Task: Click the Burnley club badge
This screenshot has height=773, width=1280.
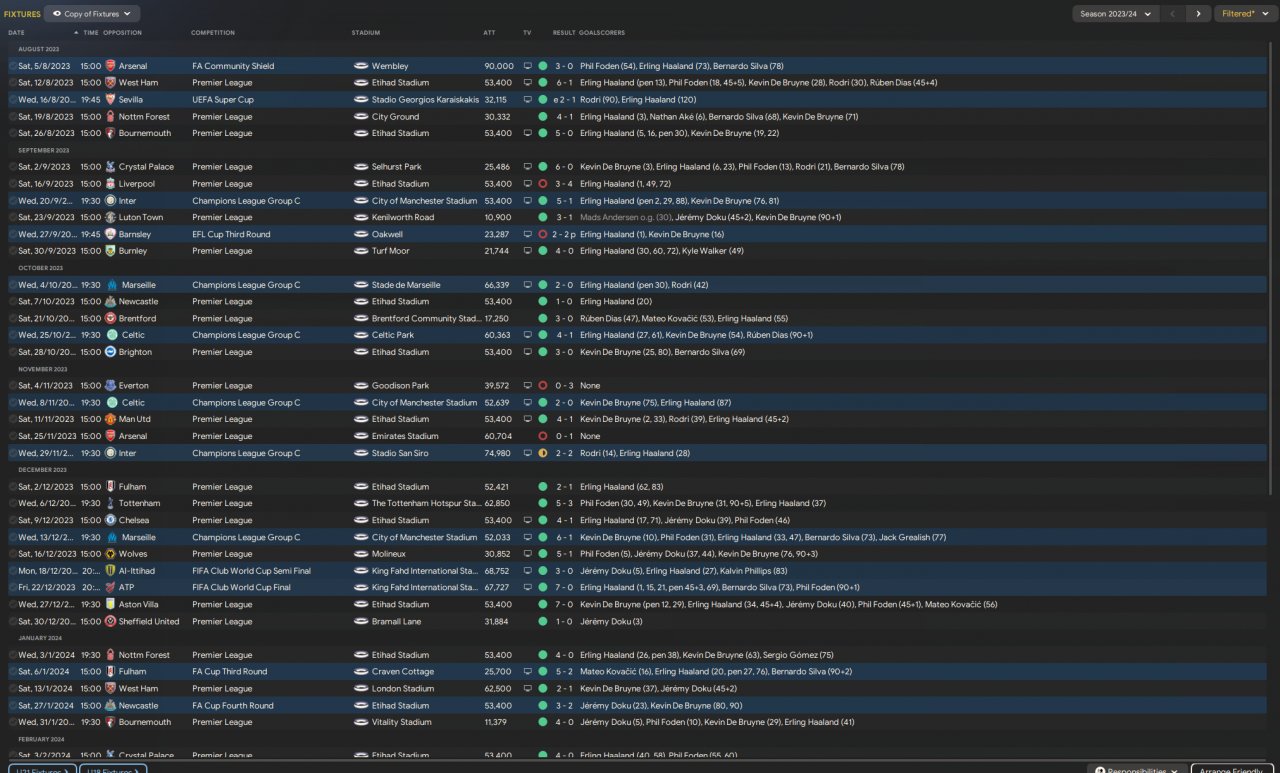Action: coord(111,251)
